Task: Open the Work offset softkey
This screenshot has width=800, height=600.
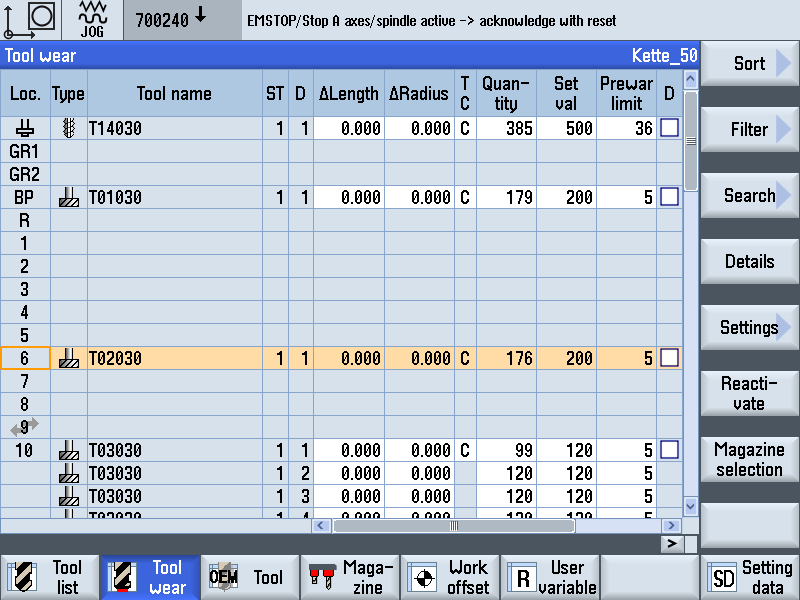Action: point(450,577)
